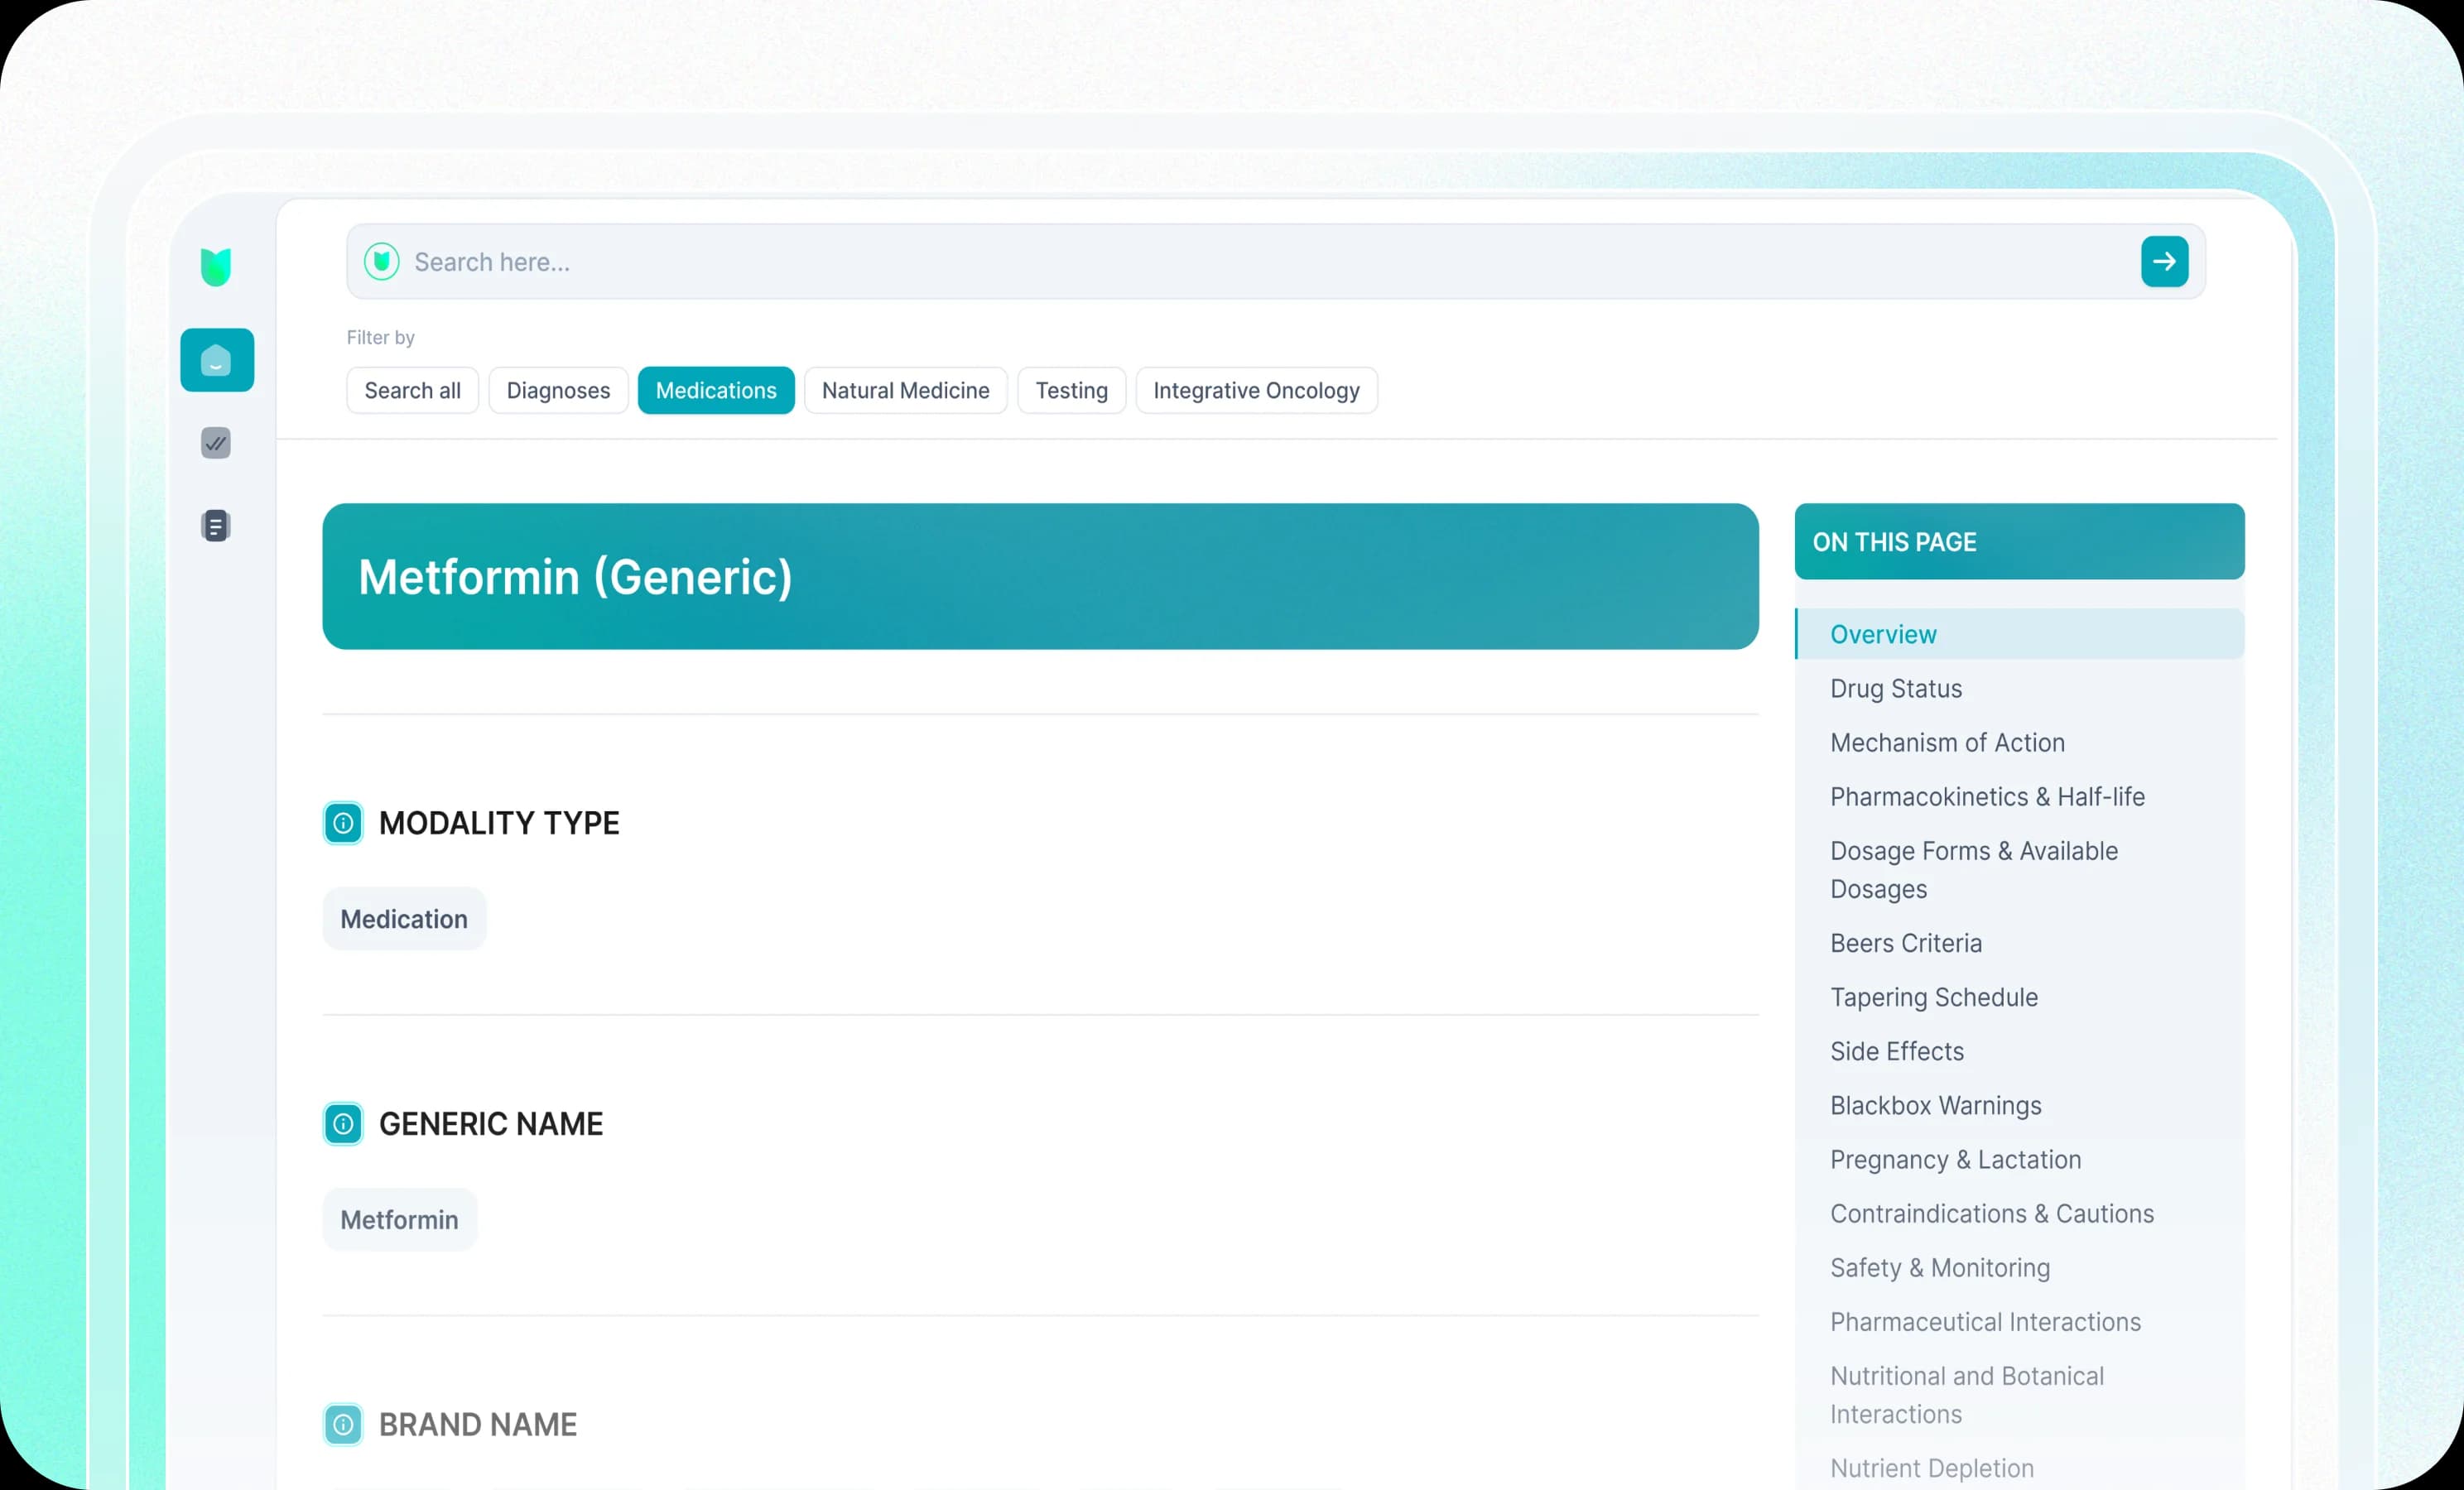Click the GENERIC NAME heading
Viewport: 2464px width, 1490px height.
point(491,1124)
